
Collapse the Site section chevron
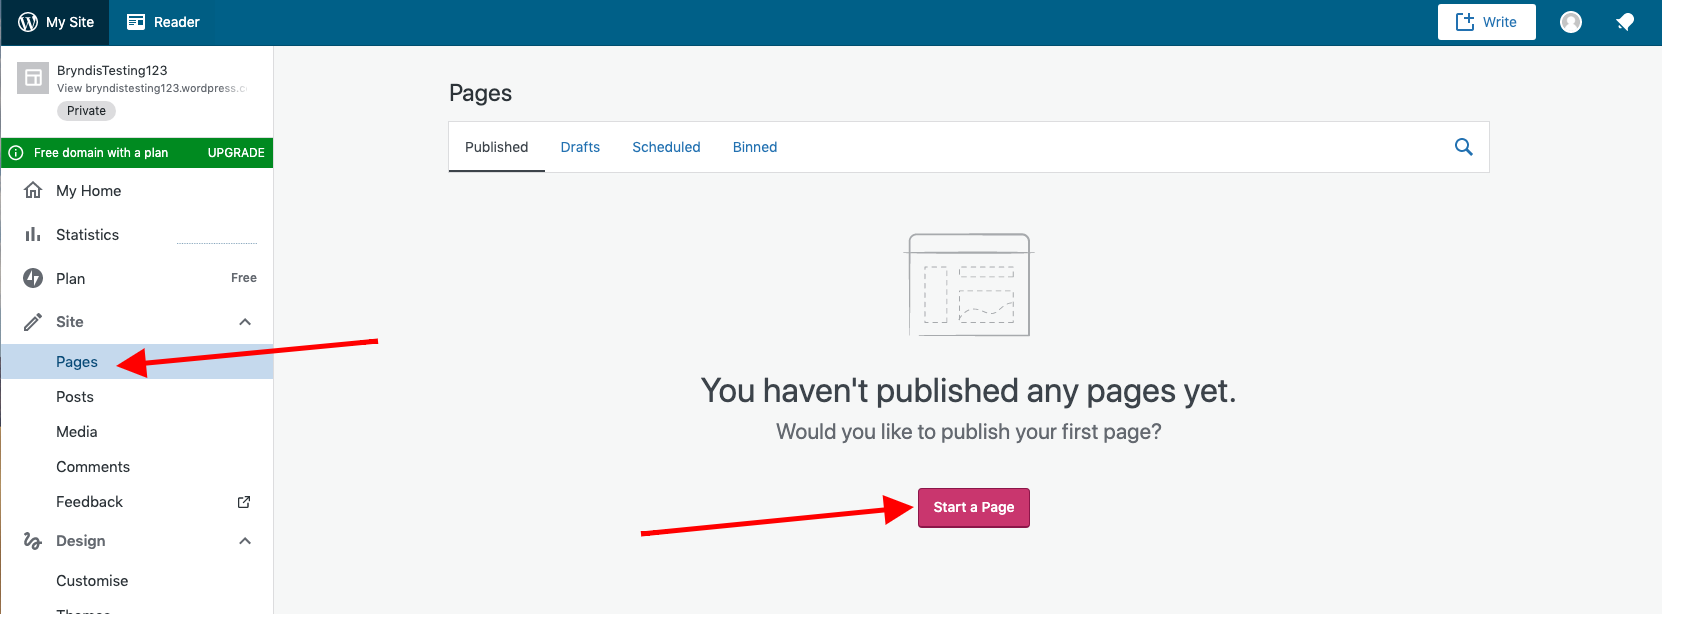coord(245,322)
